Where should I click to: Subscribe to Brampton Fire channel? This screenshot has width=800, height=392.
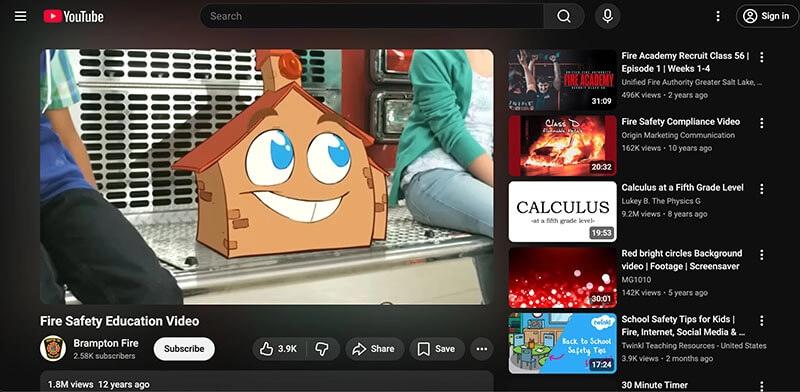[x=184, y=349]
